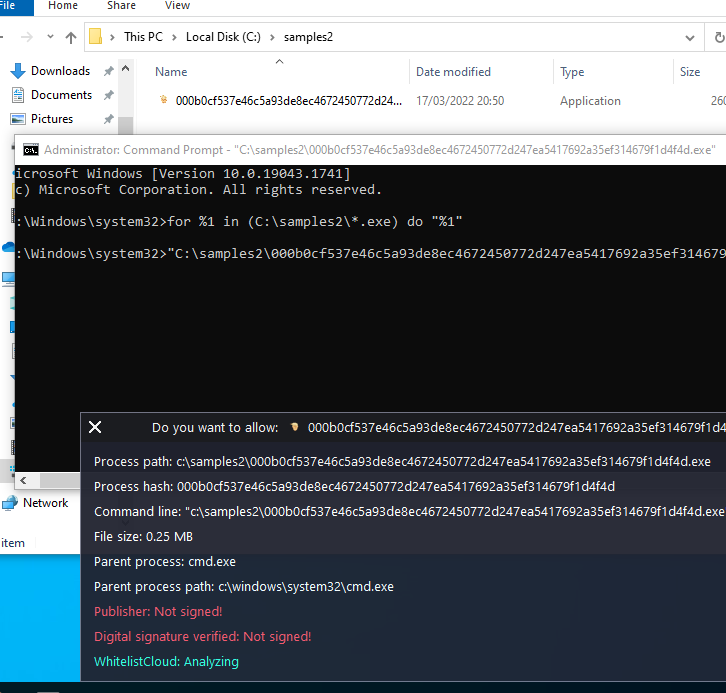This screenshot has width=726, height=693.
Task: Click folder icon in address bar
Action: (x=95, y=37)
